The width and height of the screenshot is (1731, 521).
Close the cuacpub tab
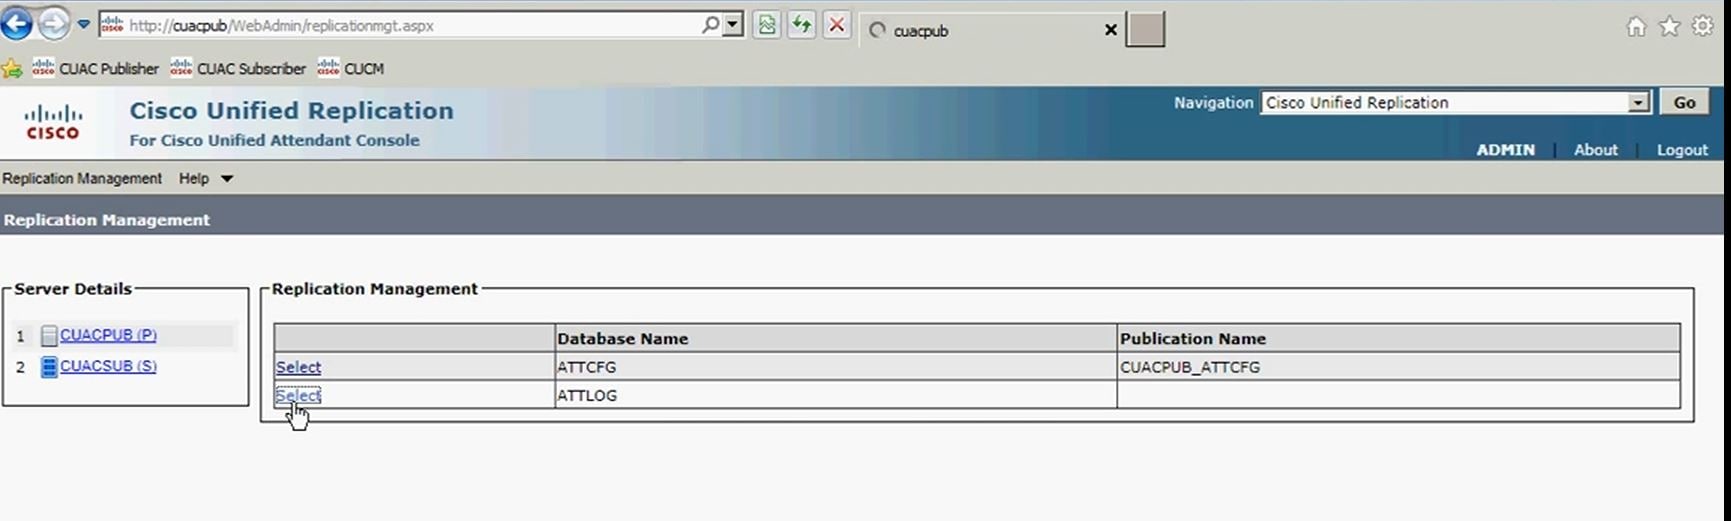[x=1110, y=30]
